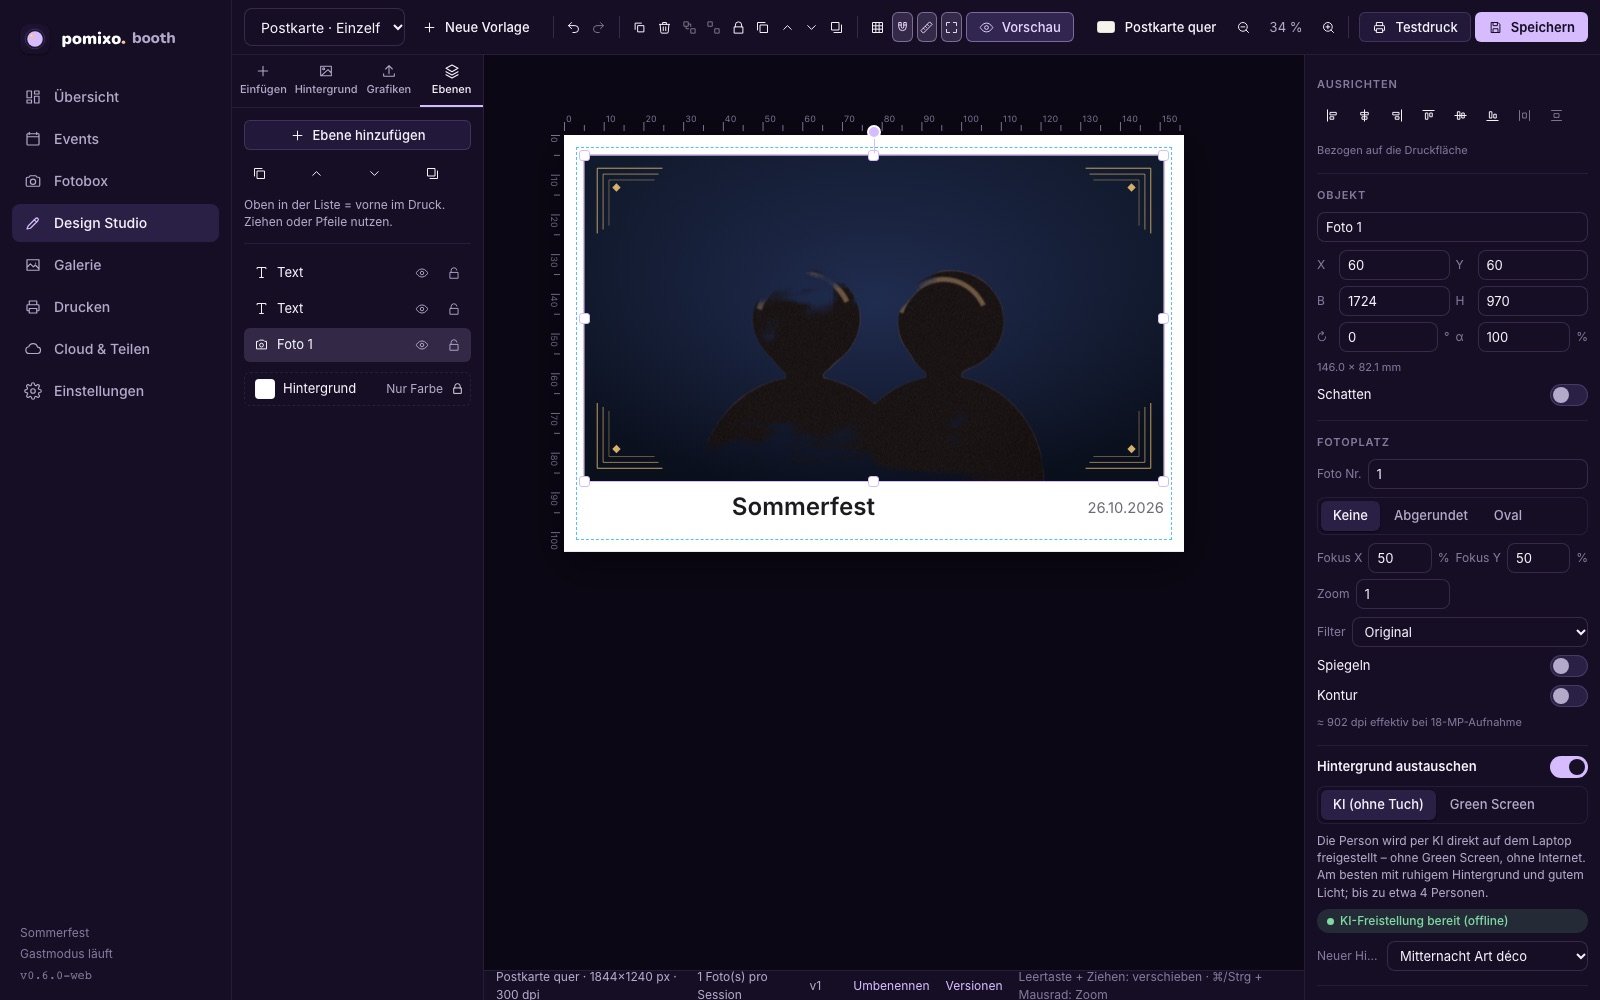This screenshot has height=1000, width=1600.
Task: Hide the Foto 1 layer
Action: pos(422,345)
